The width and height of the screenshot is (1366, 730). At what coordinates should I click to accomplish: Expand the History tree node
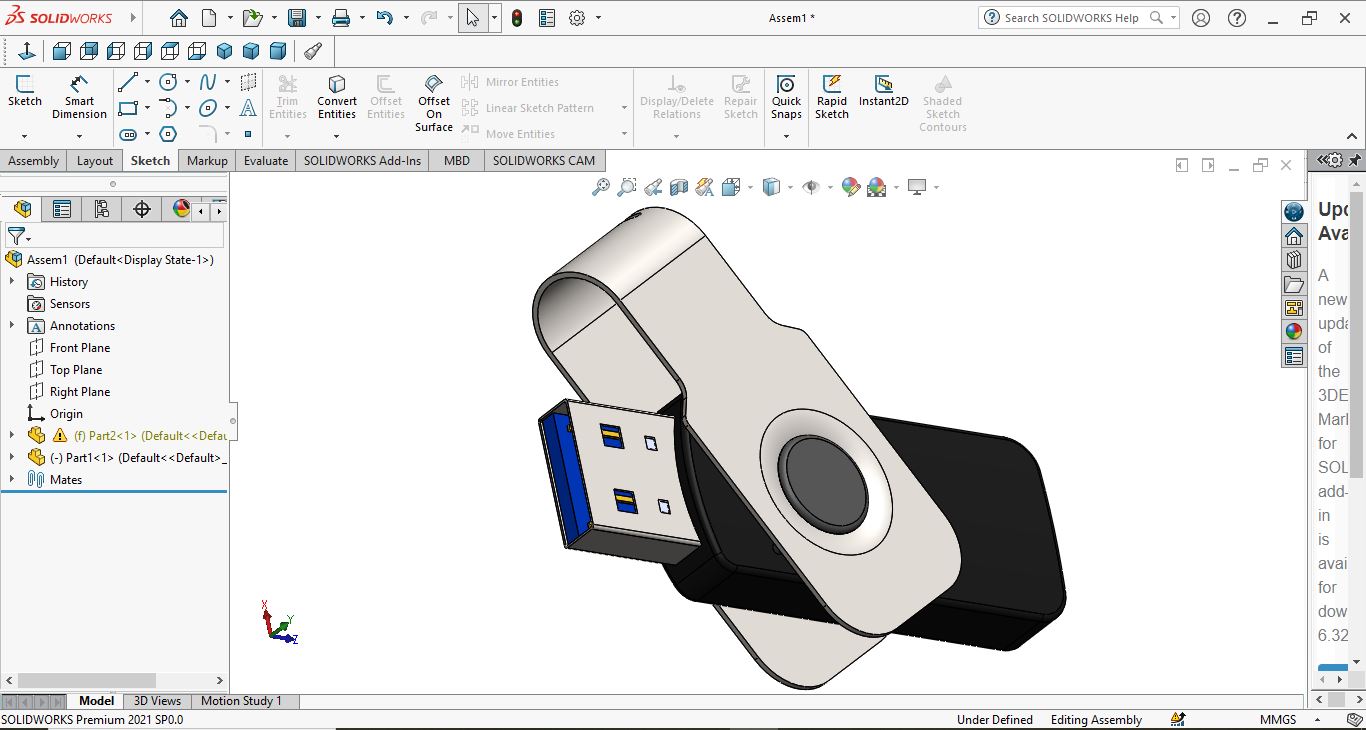pos(12,282)
